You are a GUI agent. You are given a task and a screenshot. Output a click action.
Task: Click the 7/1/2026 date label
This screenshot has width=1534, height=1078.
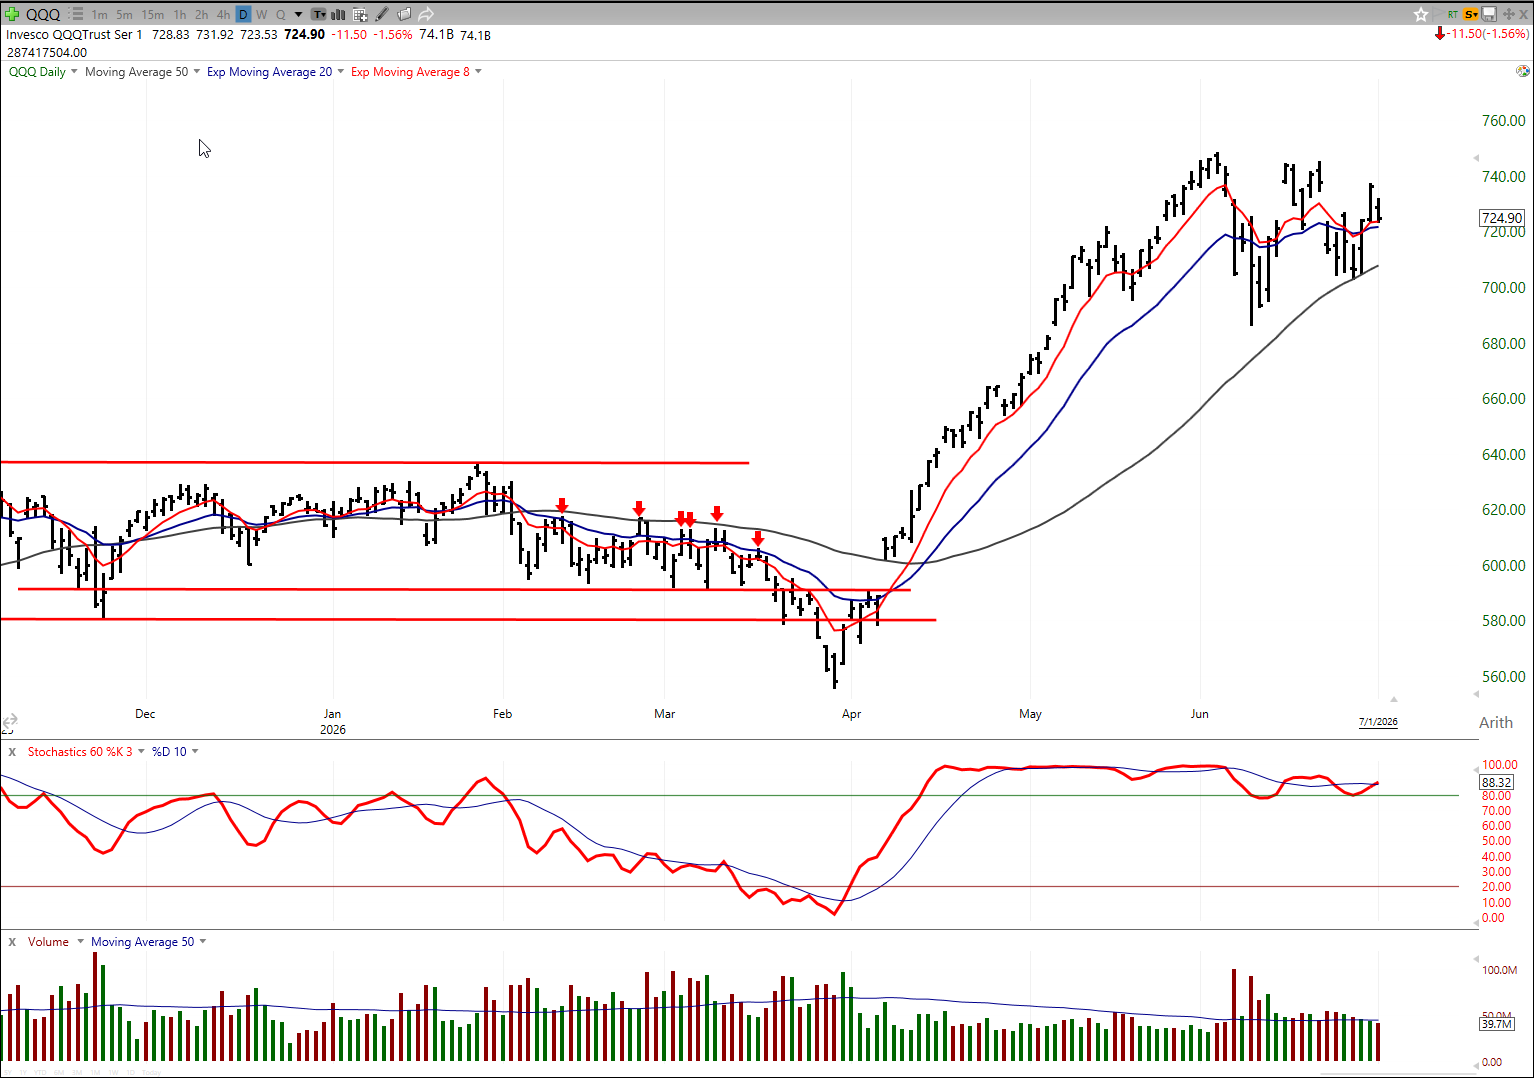pyautogui.click(x=1378, y=722)
